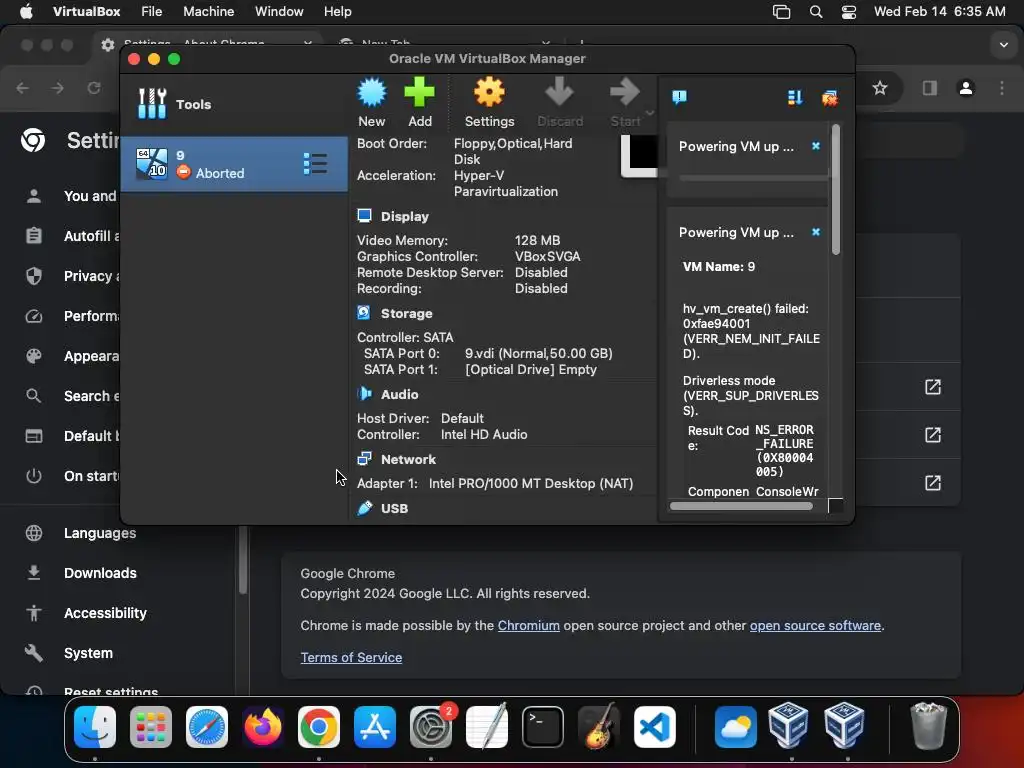The height and width of the screenshot is (768, 1024).
Task: Open the VirtualBox menu in menu bar
Action: 86,12
